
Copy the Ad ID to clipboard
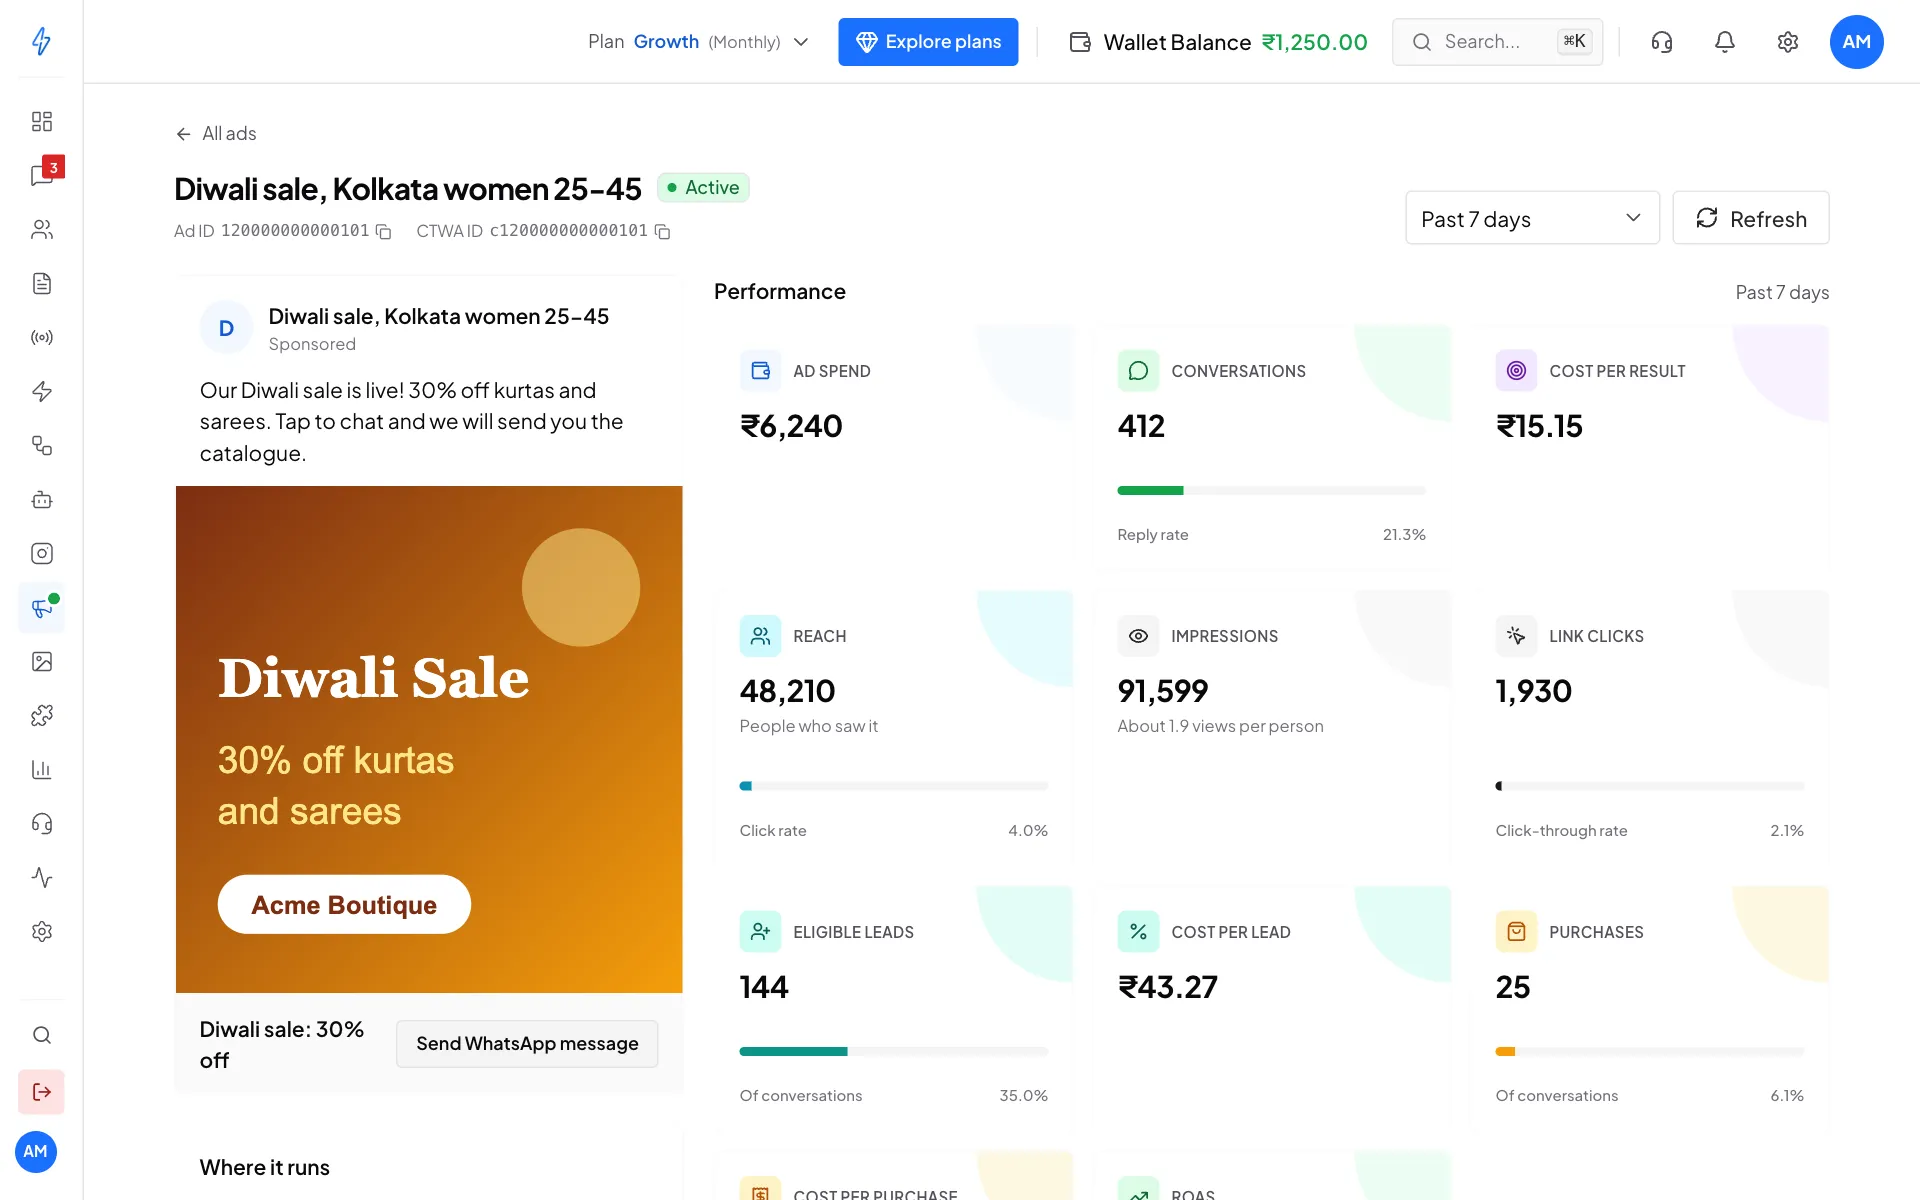(383, 231)
